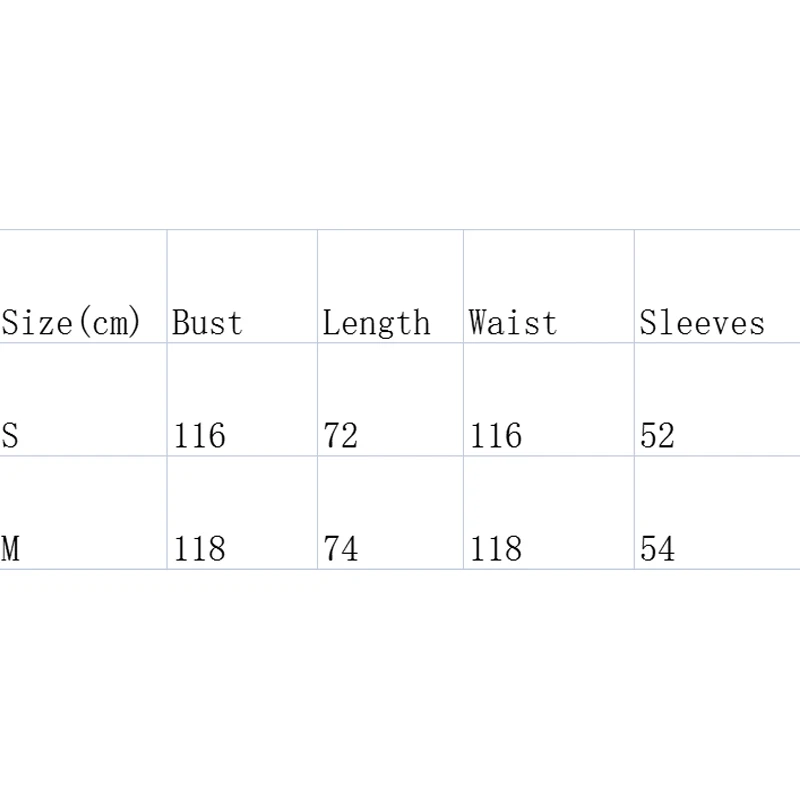Select Sleeves value 52 for size S

coord(658,436)
